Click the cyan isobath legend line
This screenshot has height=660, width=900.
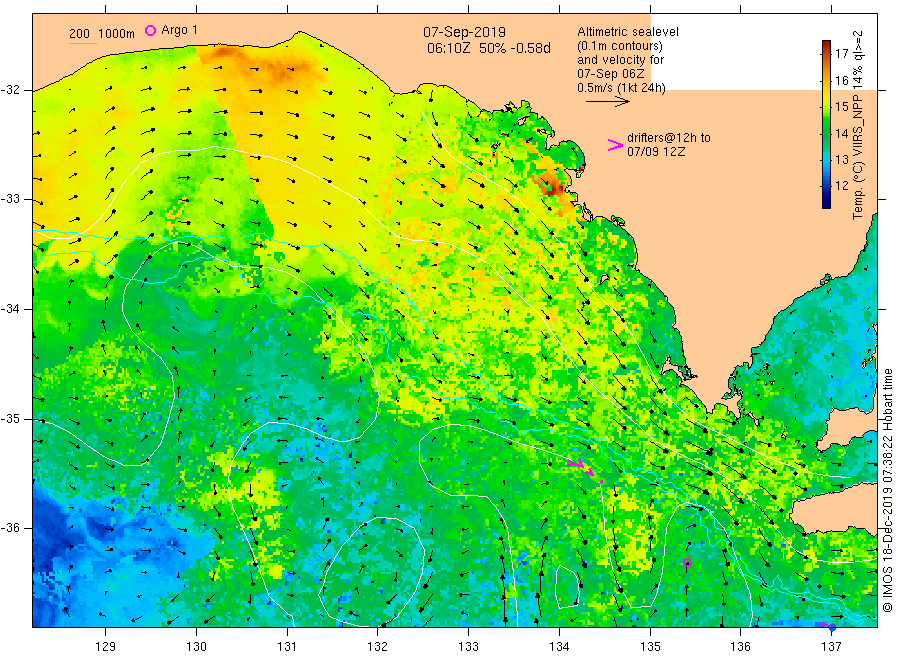83,43
